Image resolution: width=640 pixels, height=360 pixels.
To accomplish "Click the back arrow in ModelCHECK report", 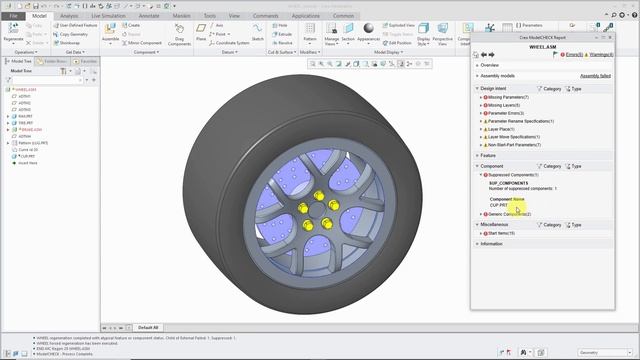I will [484, 55].
